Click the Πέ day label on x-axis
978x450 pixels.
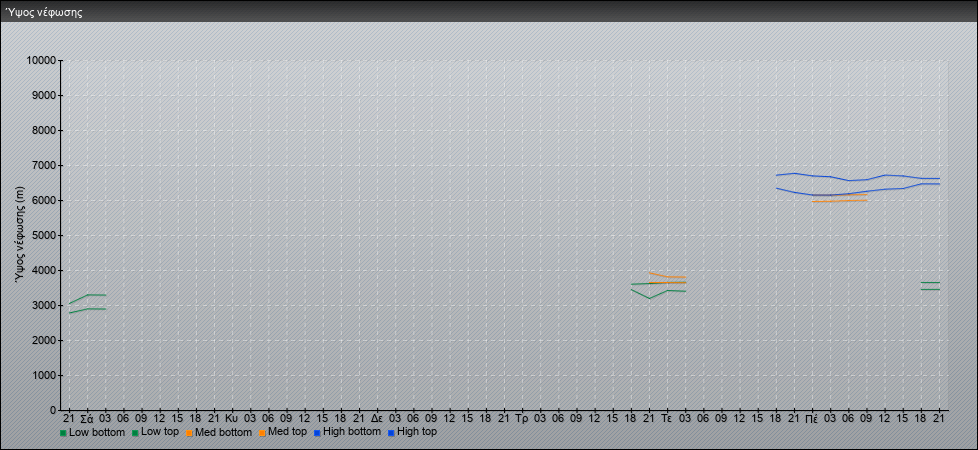coord(812,418)
